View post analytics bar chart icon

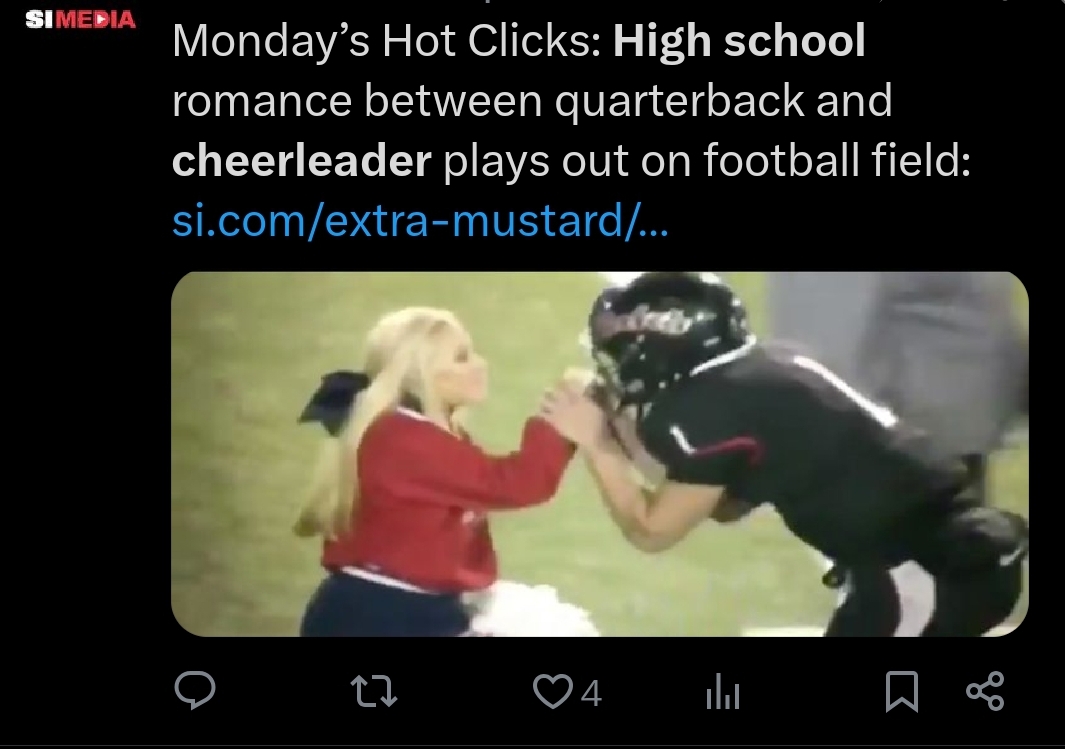[x=723, y=692]
